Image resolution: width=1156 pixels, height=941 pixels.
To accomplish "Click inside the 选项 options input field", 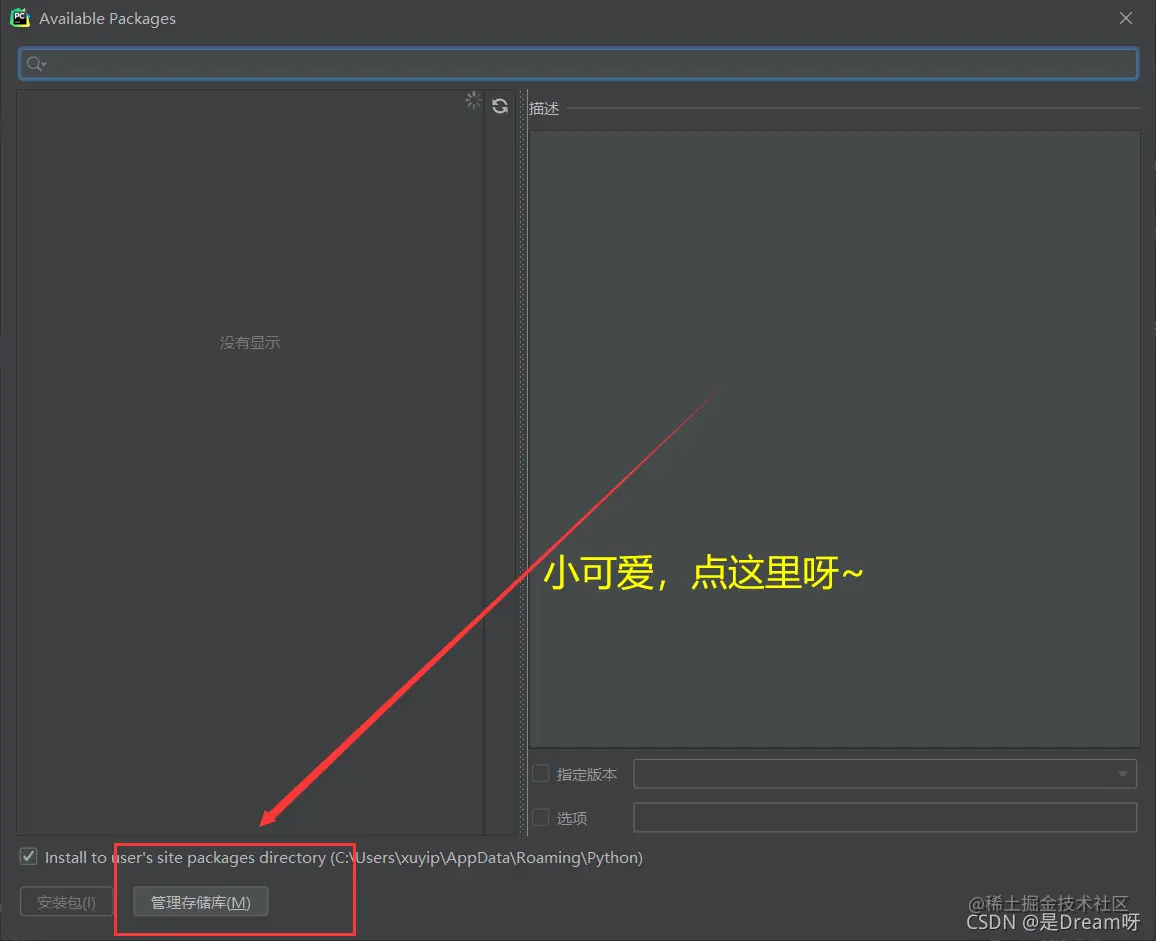I will 885,817.
